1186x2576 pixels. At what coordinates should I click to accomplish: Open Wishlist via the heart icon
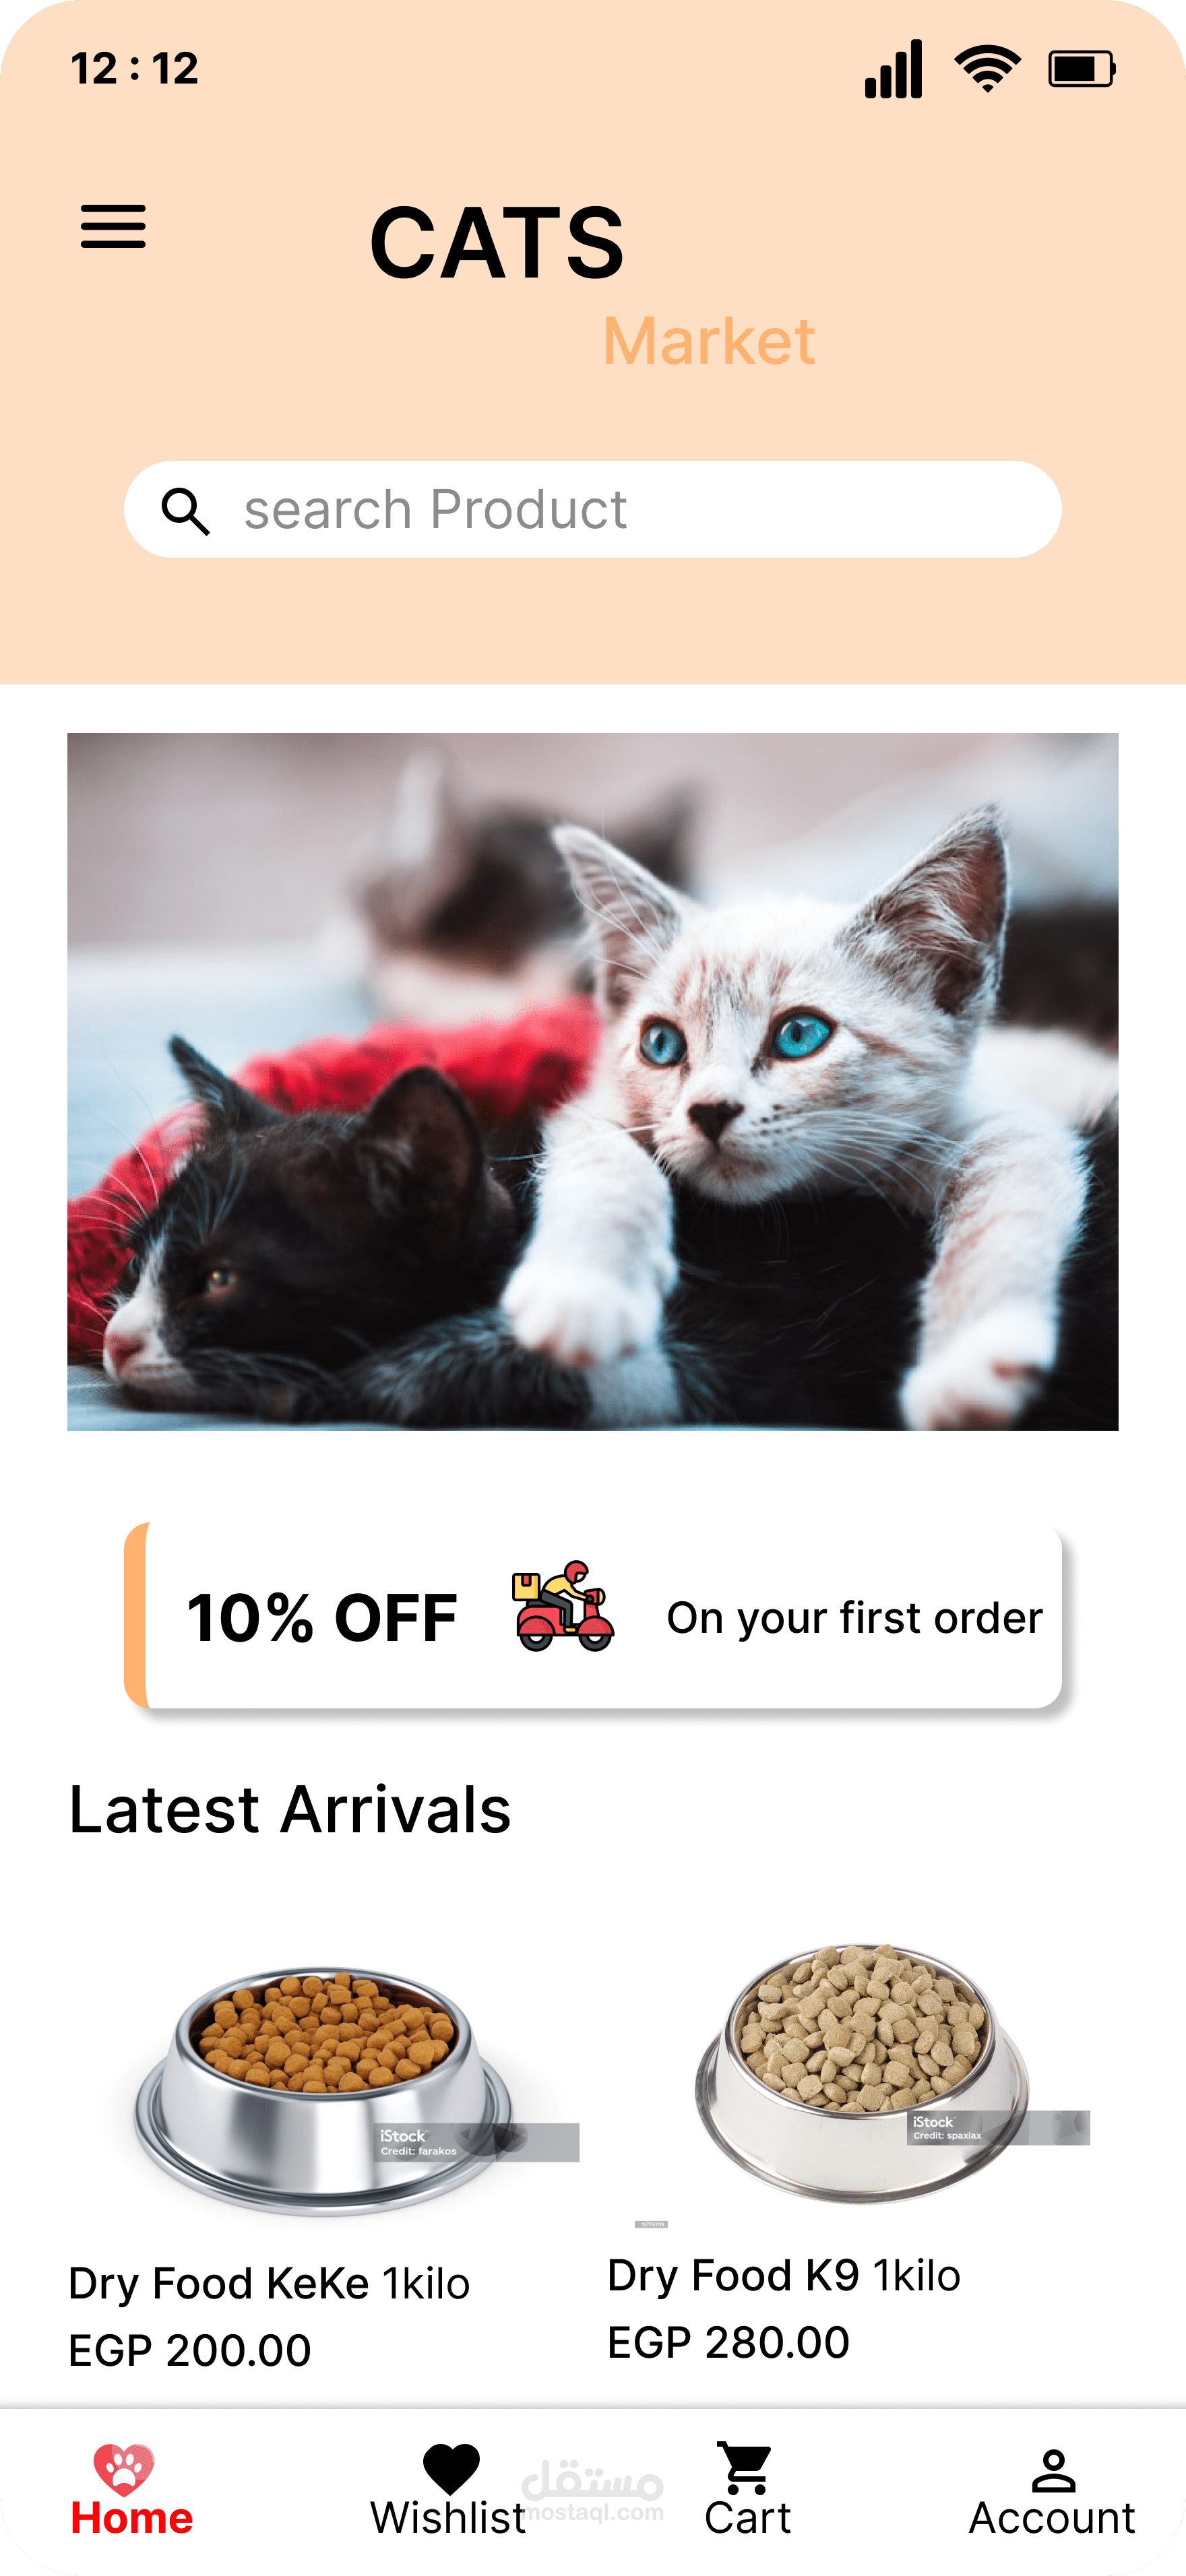click(x=451, y=2469)
